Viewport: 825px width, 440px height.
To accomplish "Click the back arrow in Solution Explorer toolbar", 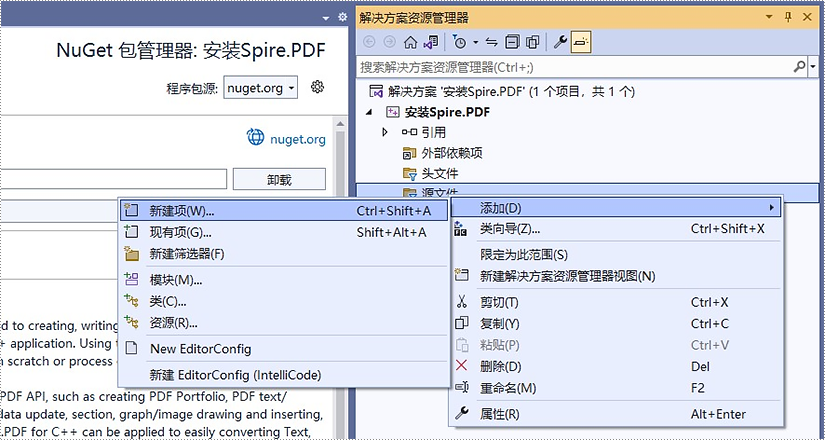I will [x=370, y=42].
